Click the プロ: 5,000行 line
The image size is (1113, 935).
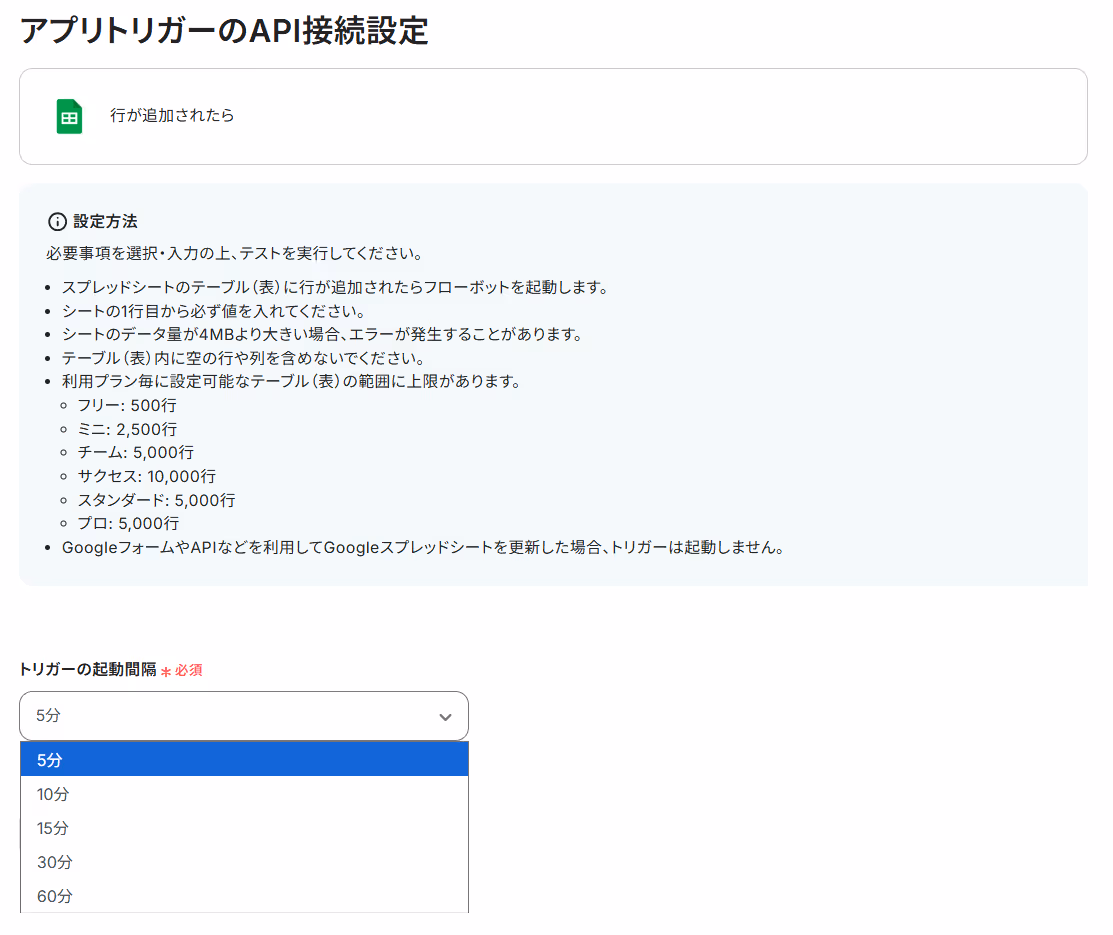[x=128, y=523]
